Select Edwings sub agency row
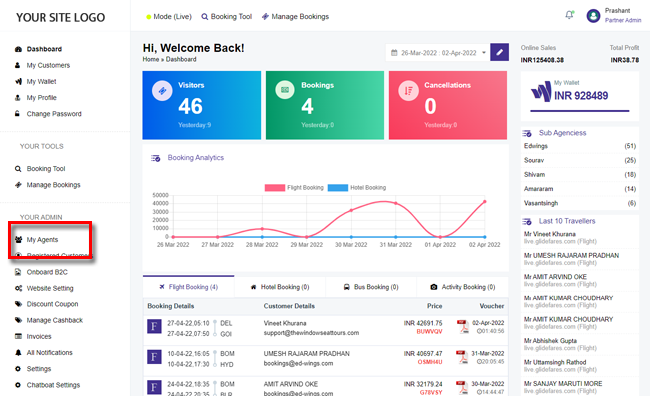Screen dimensions: 650x396 pos(580,146)
